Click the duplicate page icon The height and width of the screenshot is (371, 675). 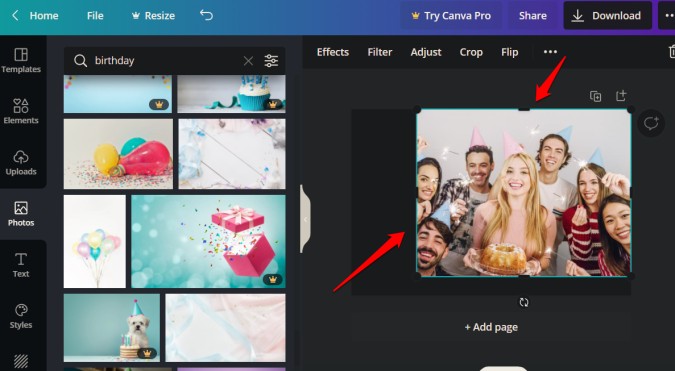point(595,96)
